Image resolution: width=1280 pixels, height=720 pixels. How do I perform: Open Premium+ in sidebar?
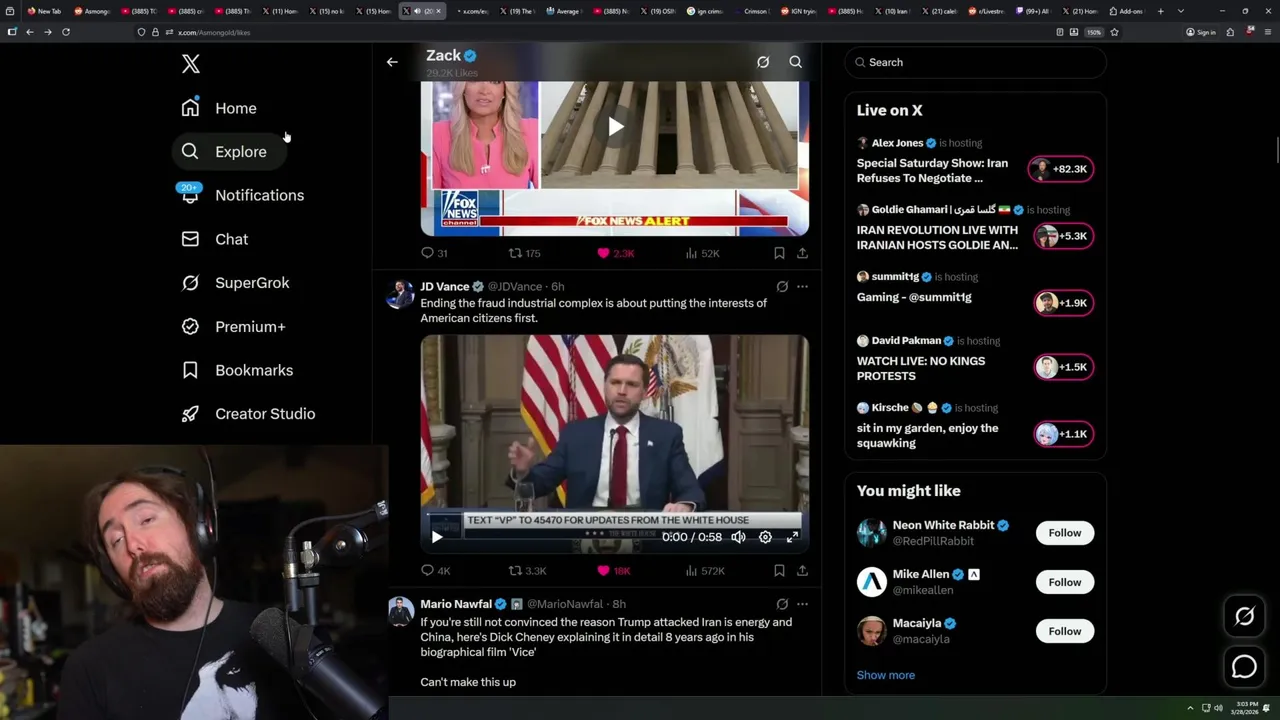[x=233, y=327]
